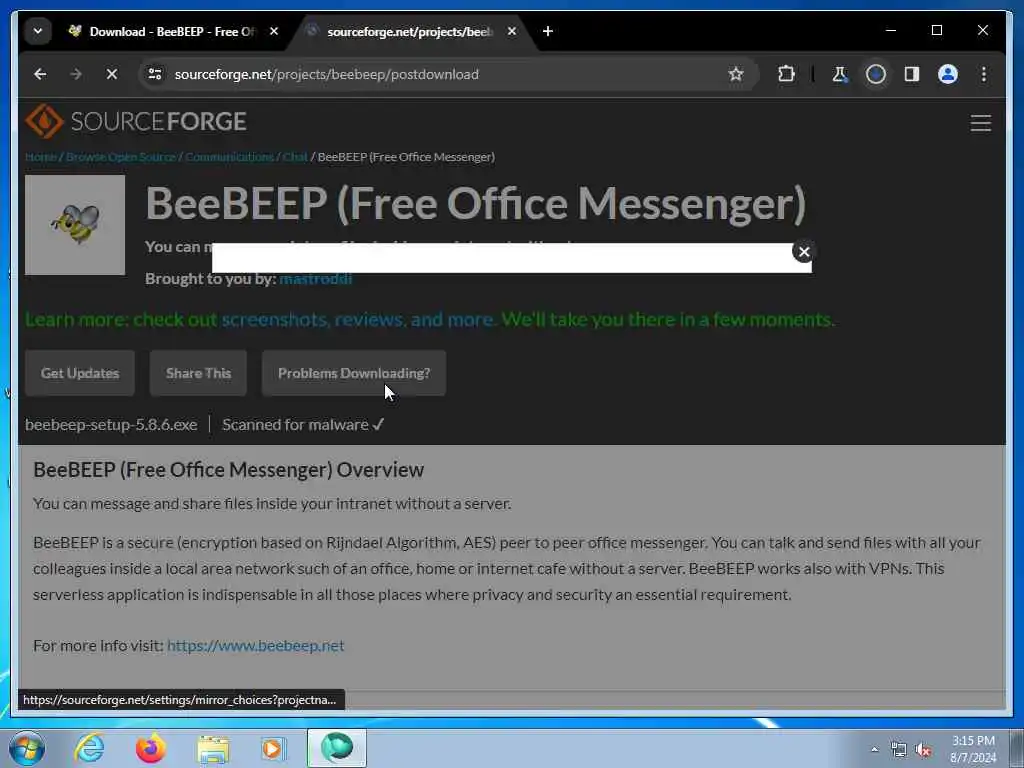Open the Extensions puzzle icon

click(x=786, y=74)
